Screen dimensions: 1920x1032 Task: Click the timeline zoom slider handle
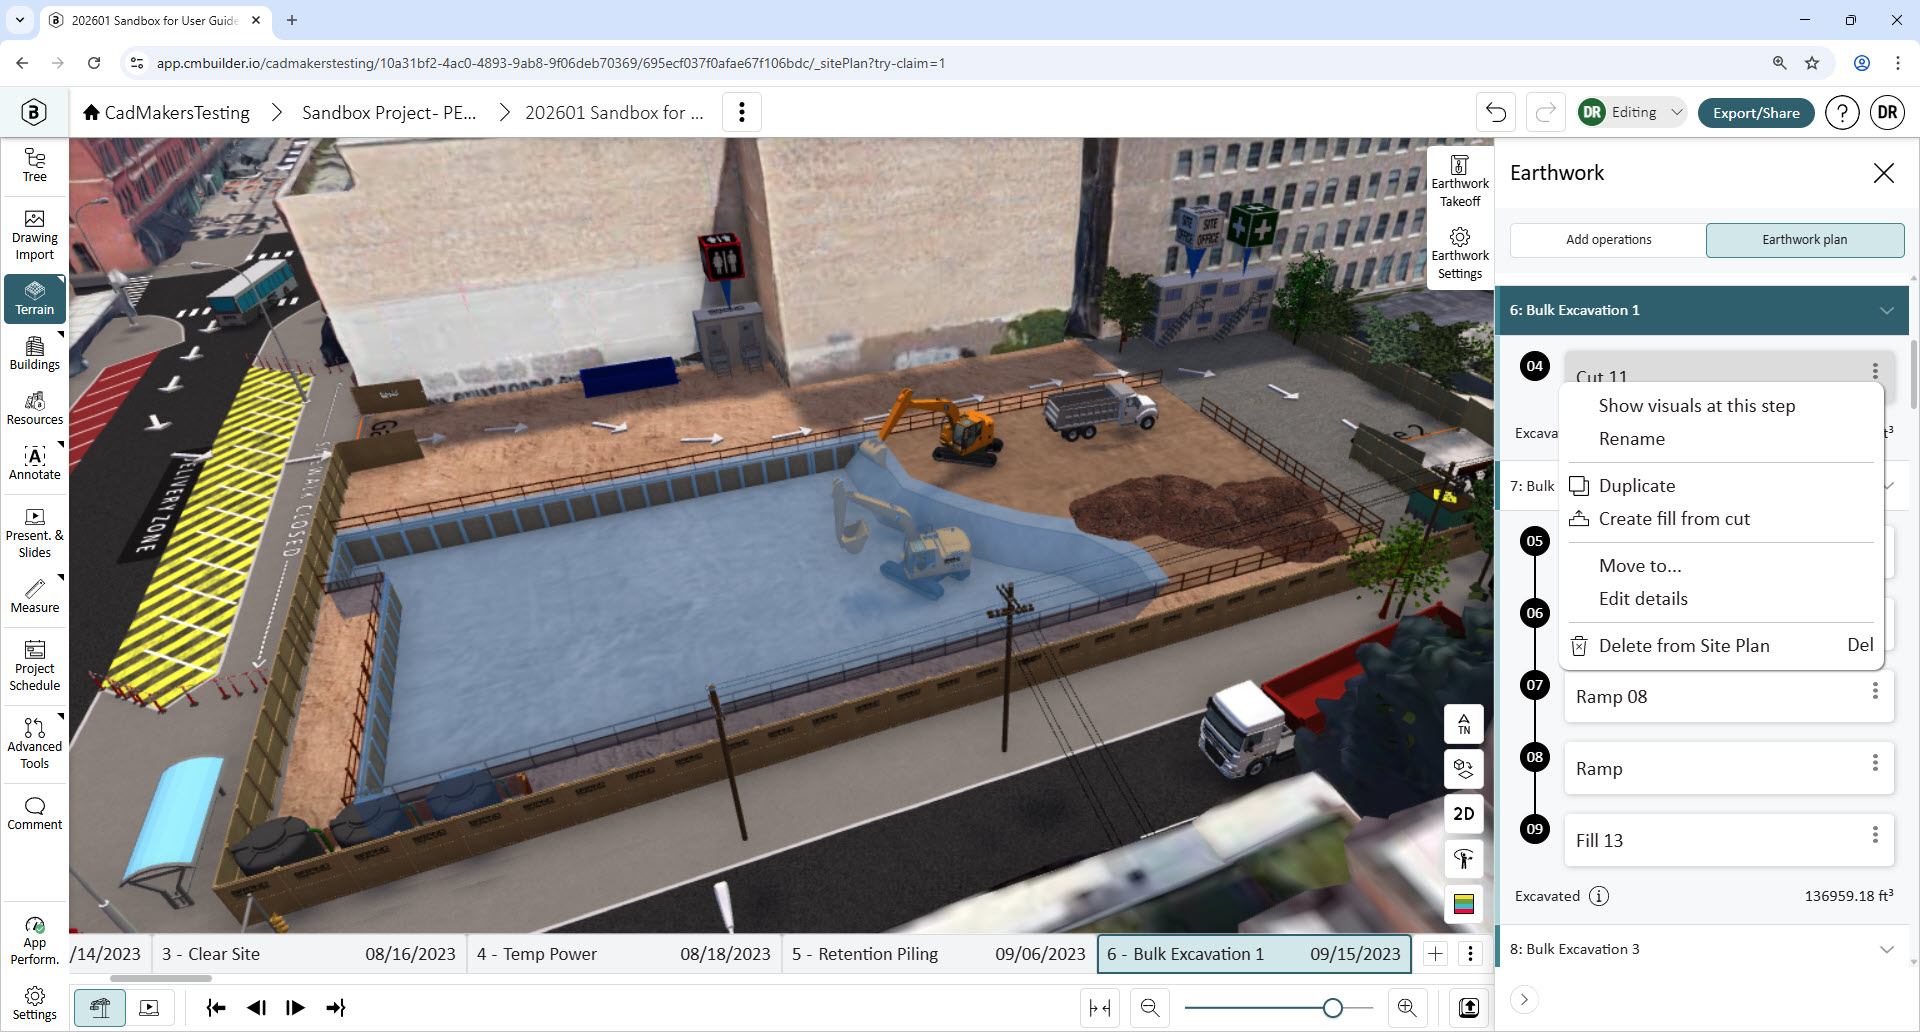click(1332, 1008)
